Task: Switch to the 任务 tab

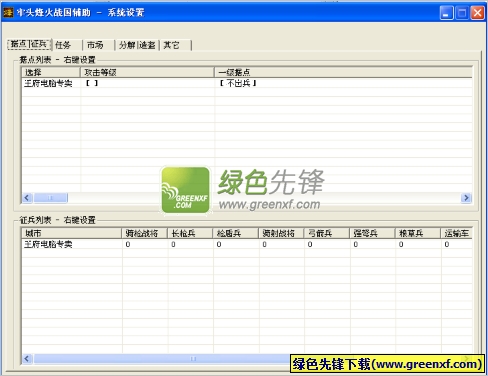Action: click(66, 45)
